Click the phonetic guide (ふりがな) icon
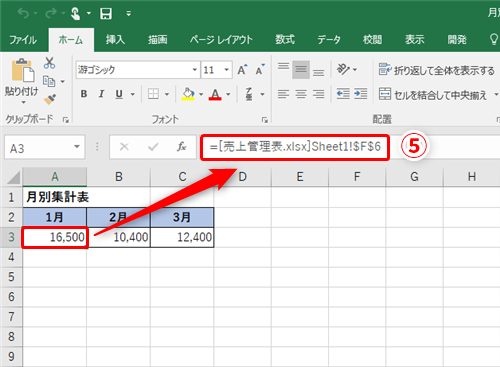Viewport: 500px width, 367px height. [x=249, y=94]
